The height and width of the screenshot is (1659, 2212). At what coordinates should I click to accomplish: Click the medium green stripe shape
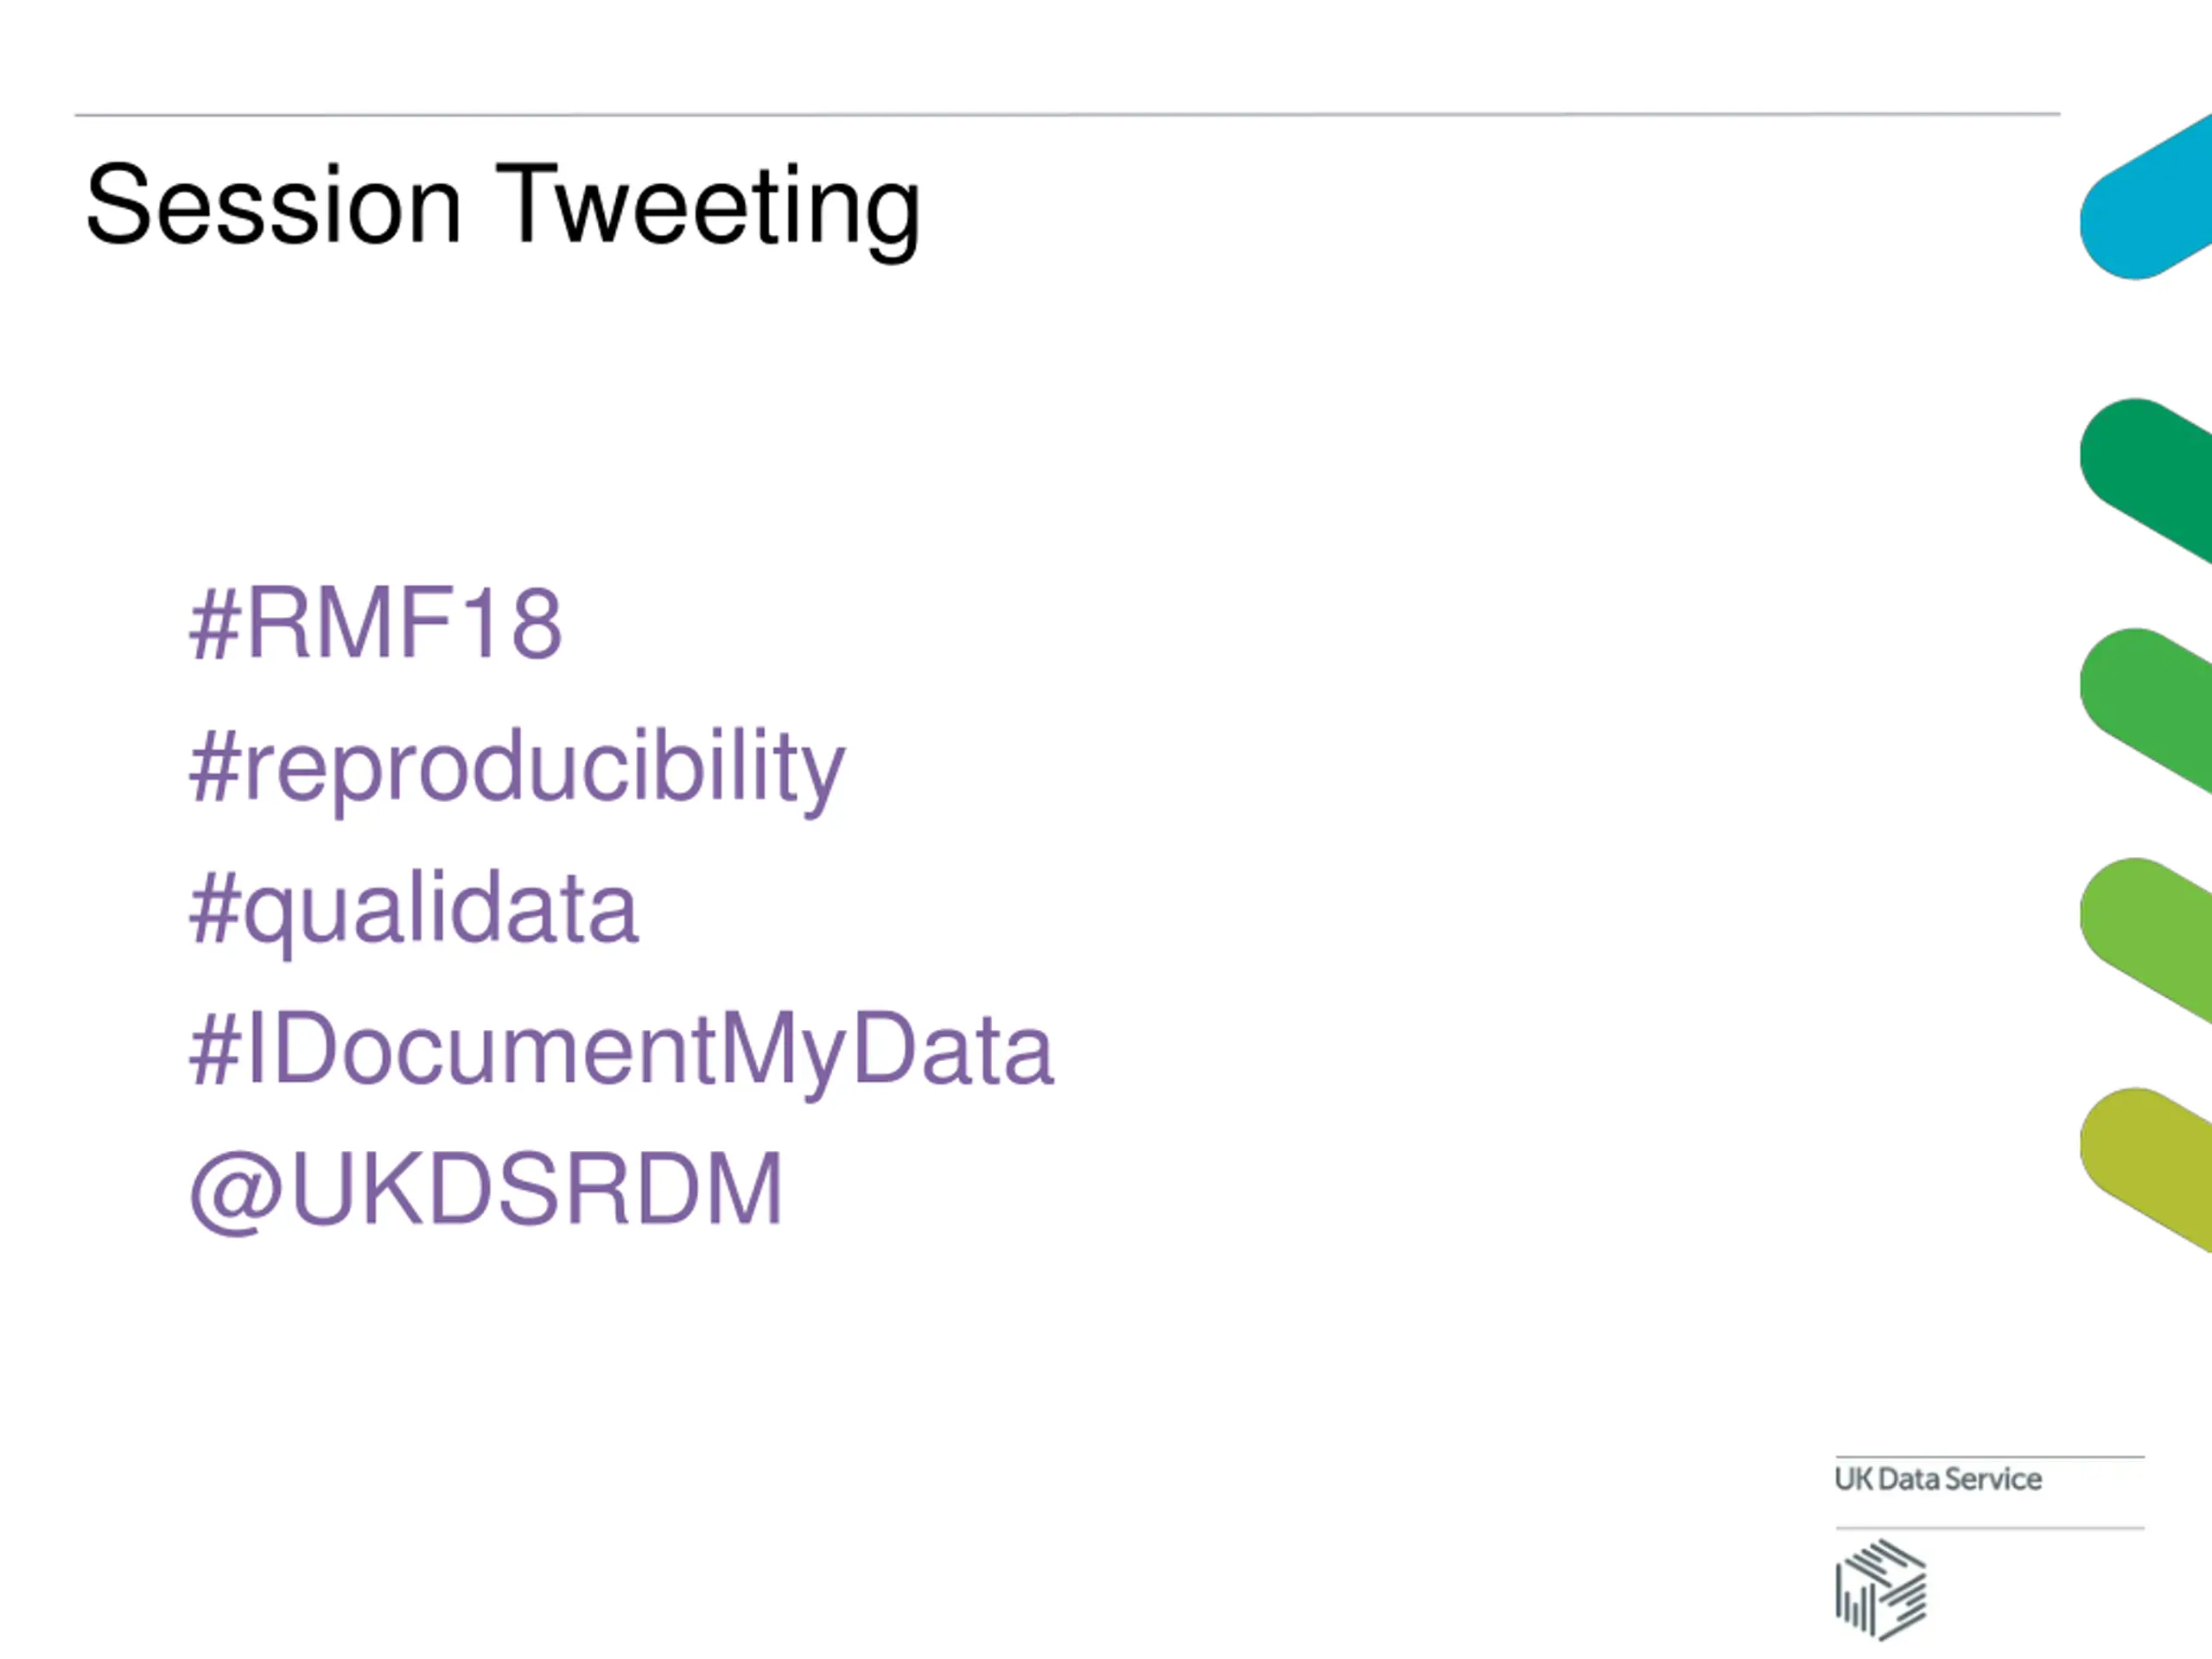[x=2148, y=710]
